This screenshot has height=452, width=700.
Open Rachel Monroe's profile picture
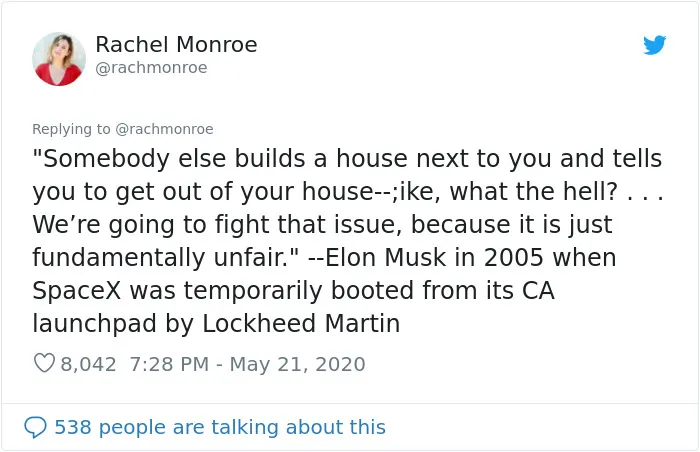coord(59,59)
